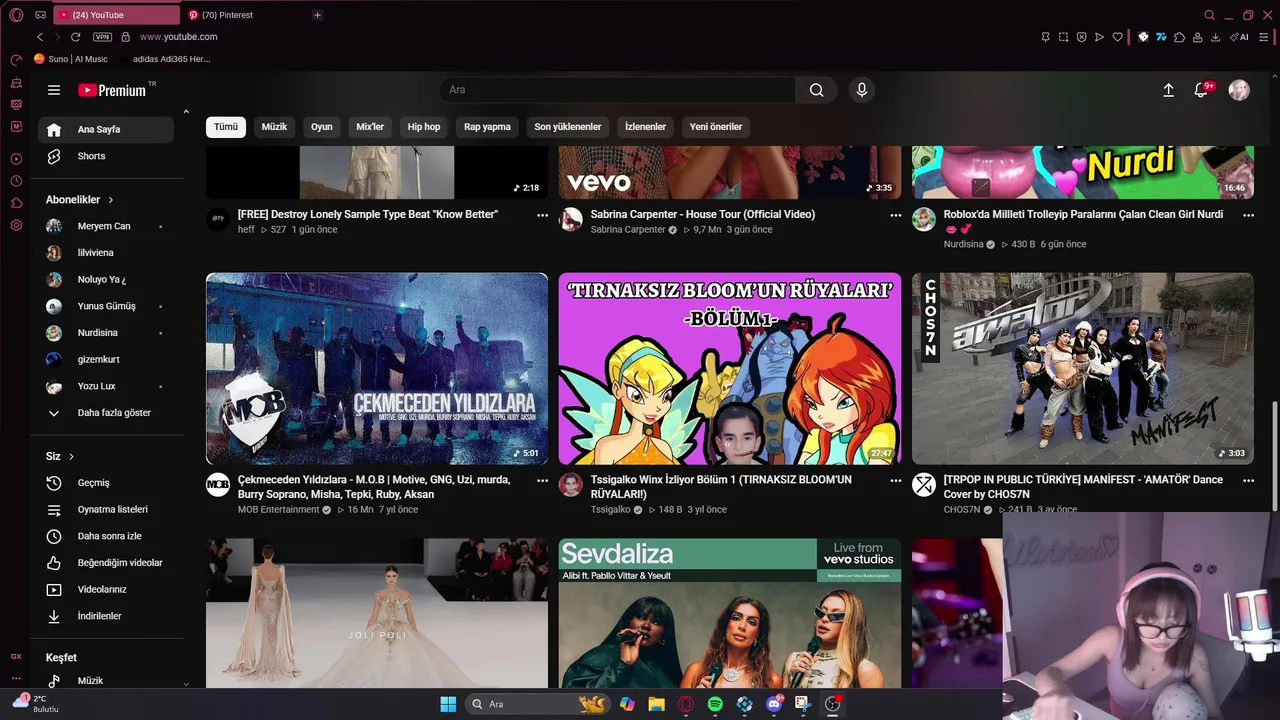Open Tssigalko channel name link
This screenshot has width=1280, height=720.
pyautogui.click(x=611, y=510)
